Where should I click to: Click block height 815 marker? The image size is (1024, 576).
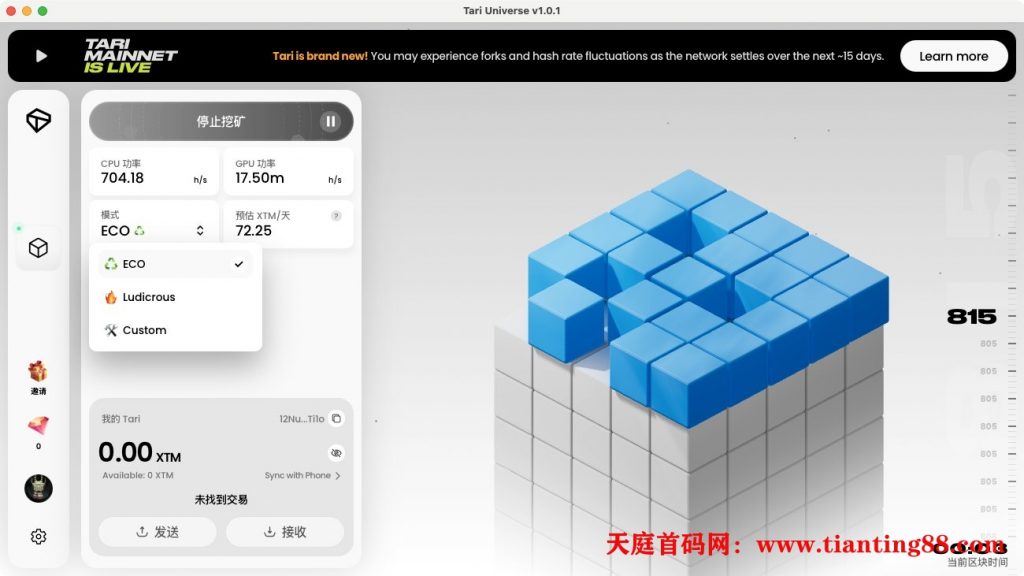[971, 317]
